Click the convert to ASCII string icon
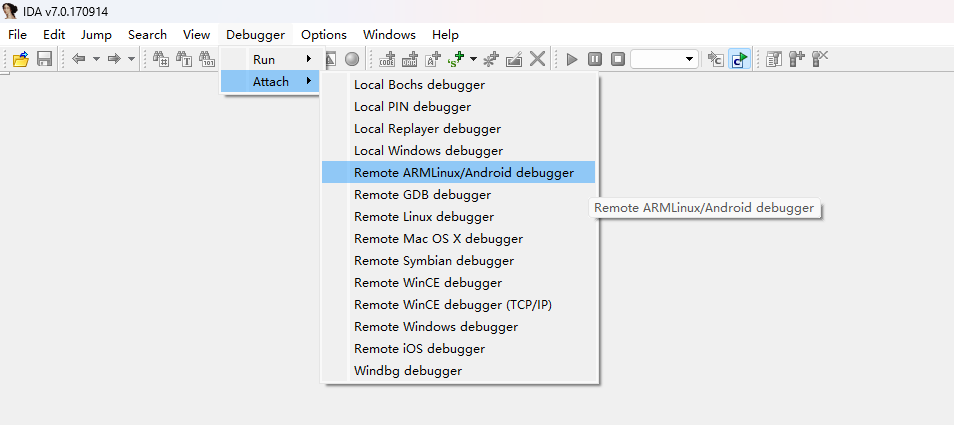Screen dimensions: 954x425 click(433, 59)
